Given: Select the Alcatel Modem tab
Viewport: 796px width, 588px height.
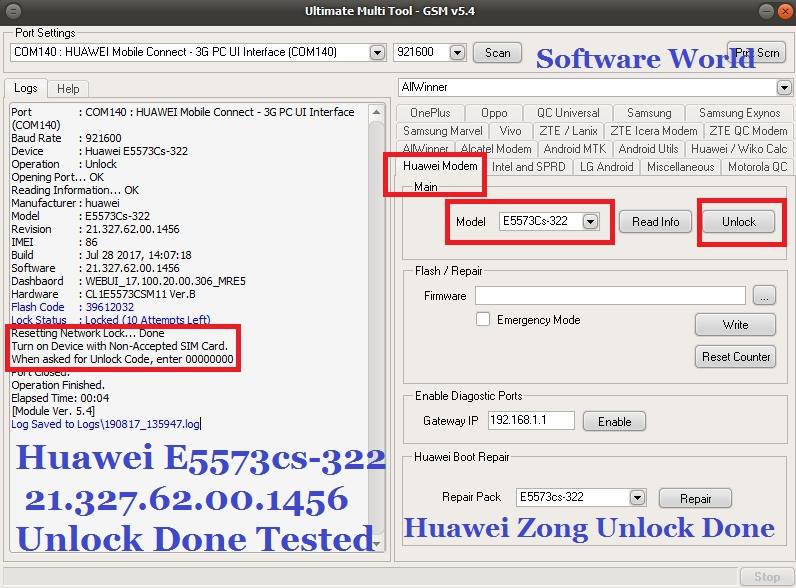Looking at the screenshot, I should click(x=496, y=149).
